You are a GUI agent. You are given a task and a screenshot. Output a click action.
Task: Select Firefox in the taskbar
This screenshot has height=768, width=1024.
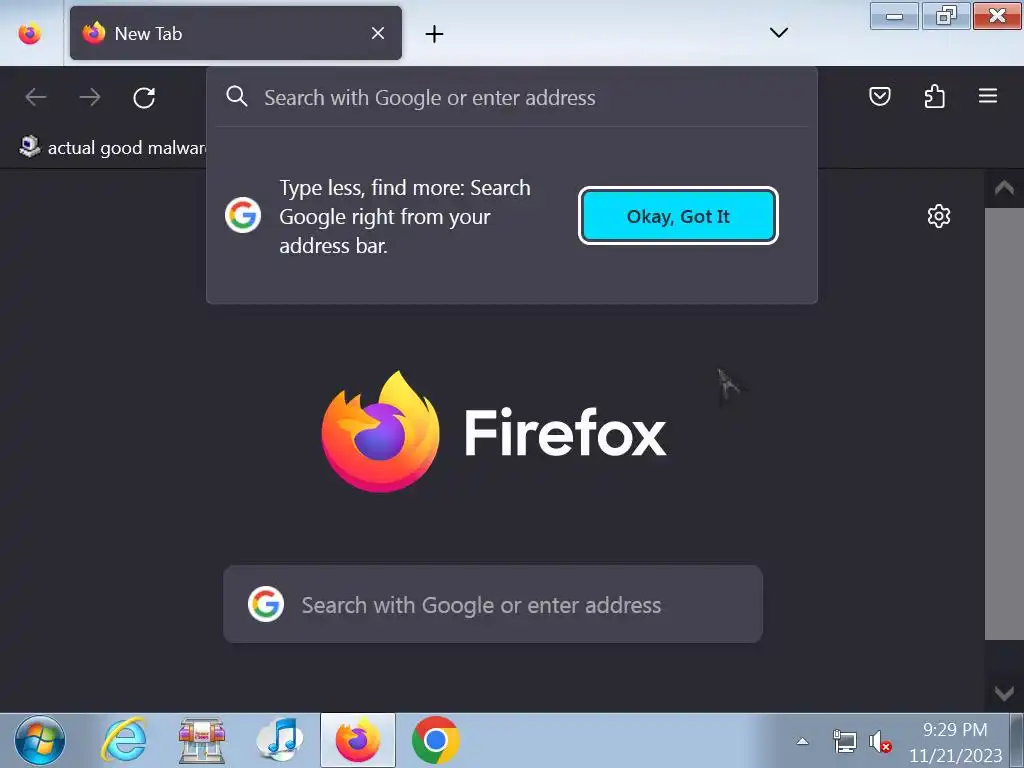[x=358, y=741]
